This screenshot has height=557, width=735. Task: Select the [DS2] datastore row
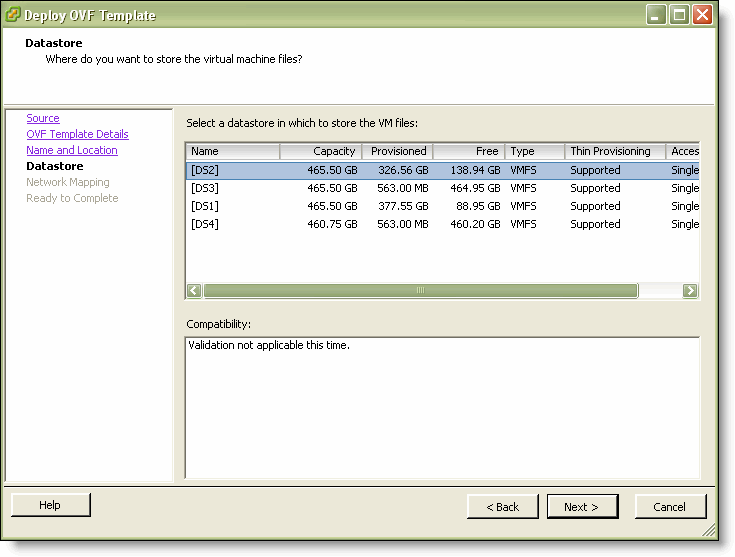[442, 170]
